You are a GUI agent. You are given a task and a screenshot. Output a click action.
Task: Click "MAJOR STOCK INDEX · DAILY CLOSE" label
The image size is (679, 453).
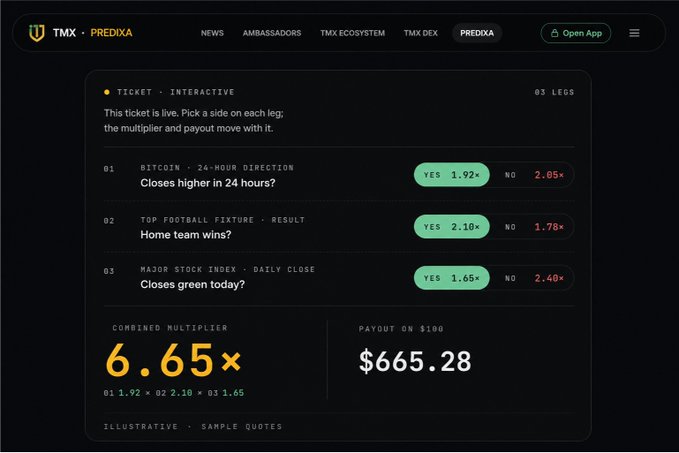228,269
